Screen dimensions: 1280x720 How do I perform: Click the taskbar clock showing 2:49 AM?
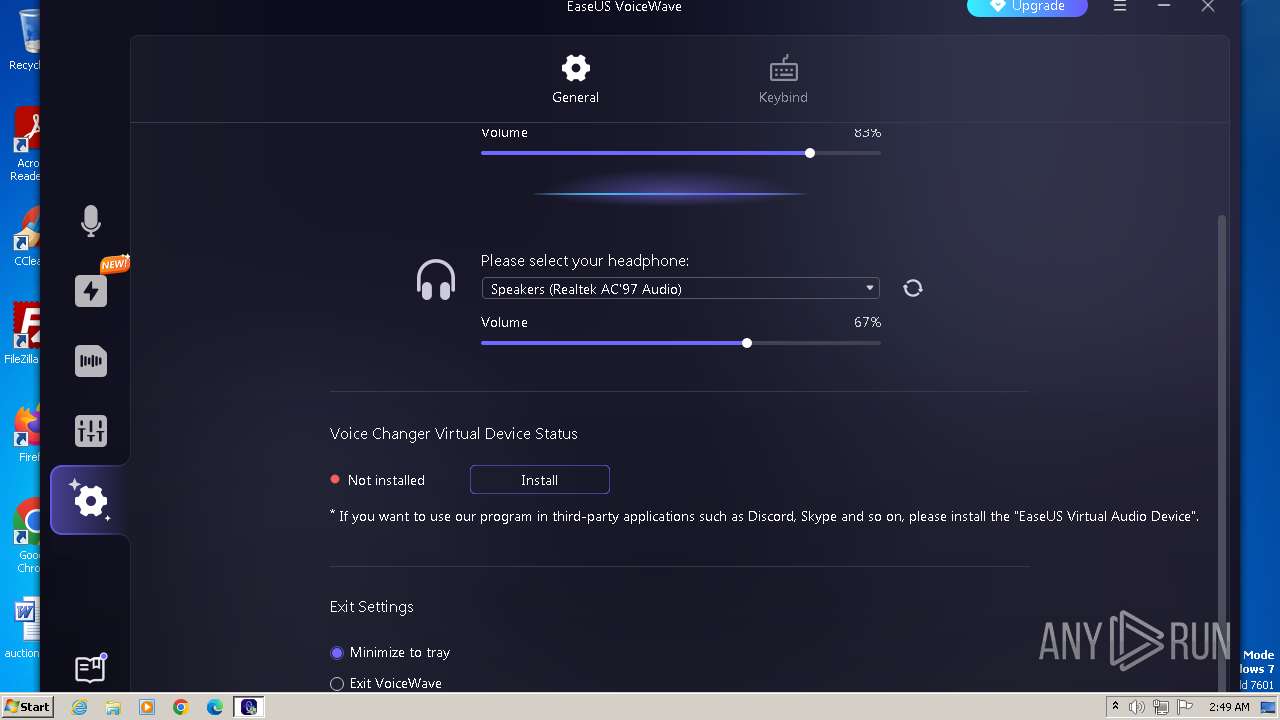[1229, 707]
